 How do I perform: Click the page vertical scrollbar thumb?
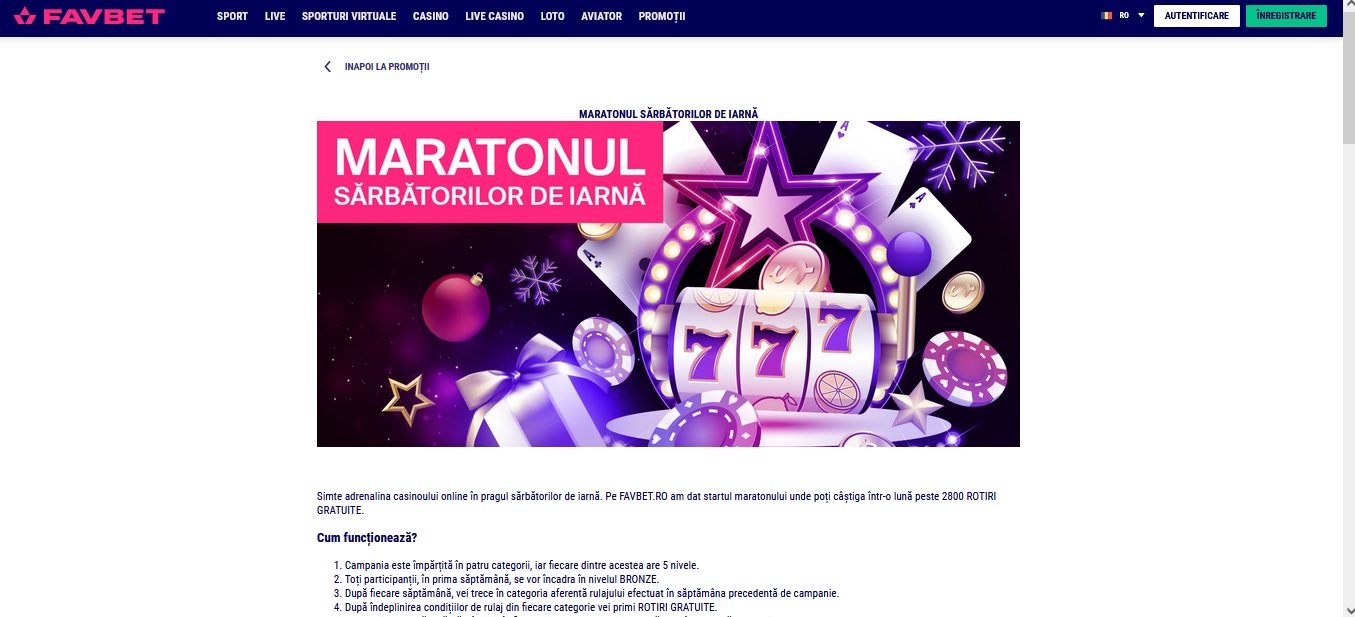pos(1348,80)
